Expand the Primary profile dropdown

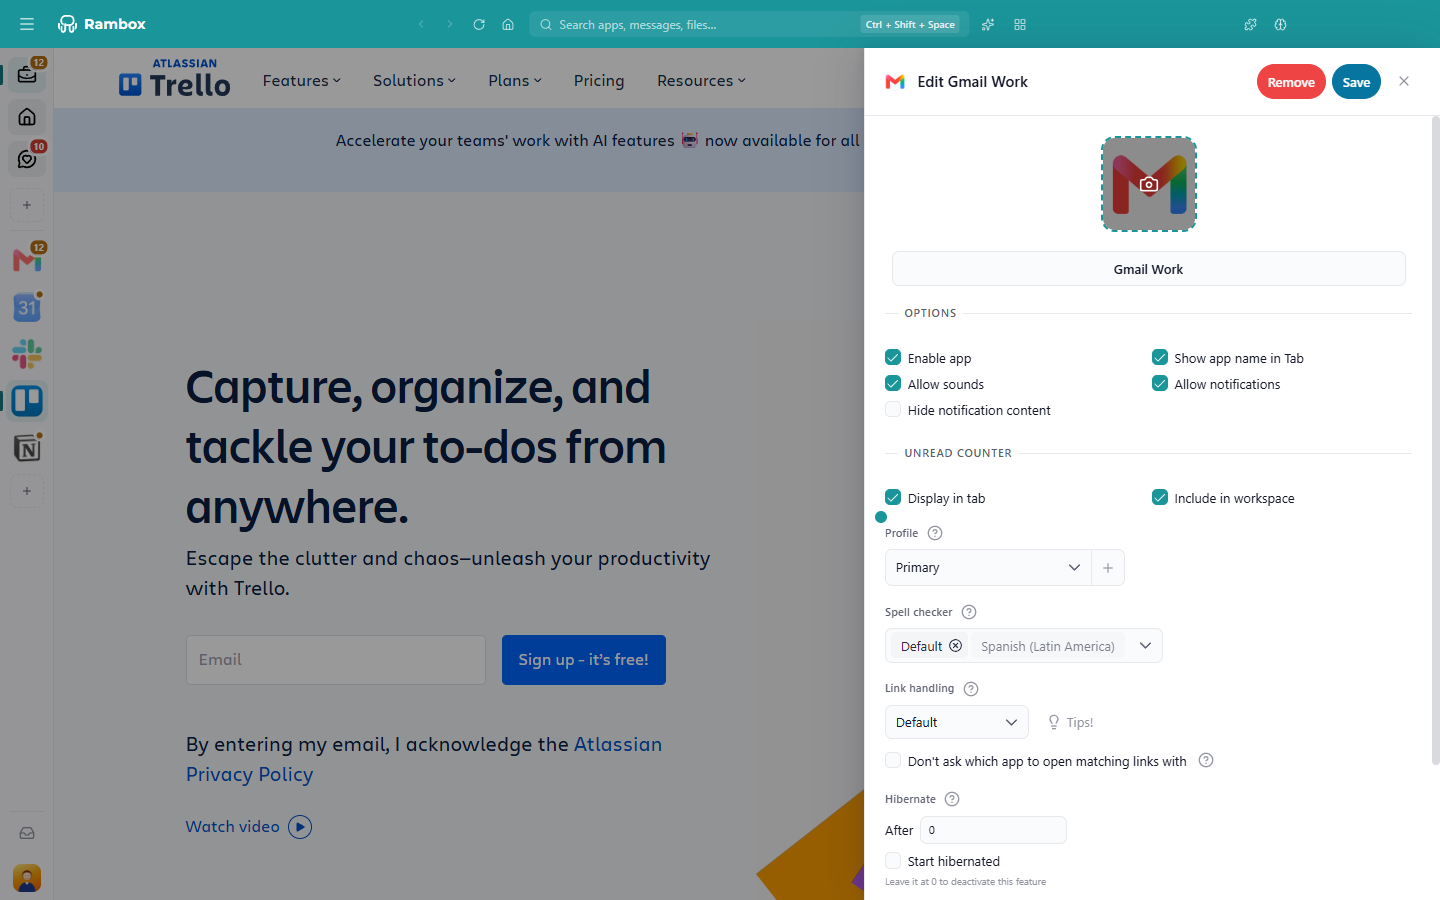(988, 568)
